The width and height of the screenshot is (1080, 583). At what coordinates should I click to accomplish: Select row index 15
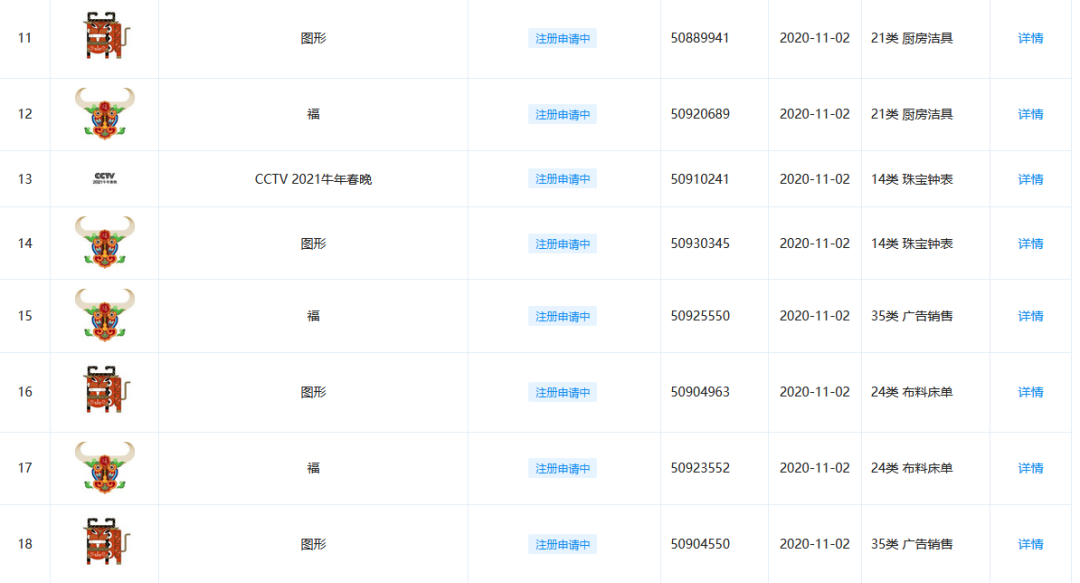pyautogui.click(x=25, y=316)
